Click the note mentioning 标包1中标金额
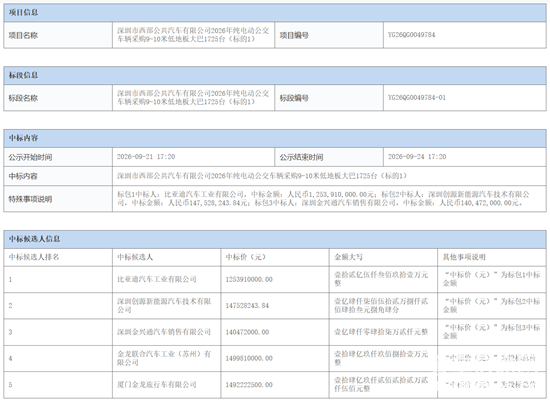Screen dimensions: 550x402 click(x=492, y=280)
